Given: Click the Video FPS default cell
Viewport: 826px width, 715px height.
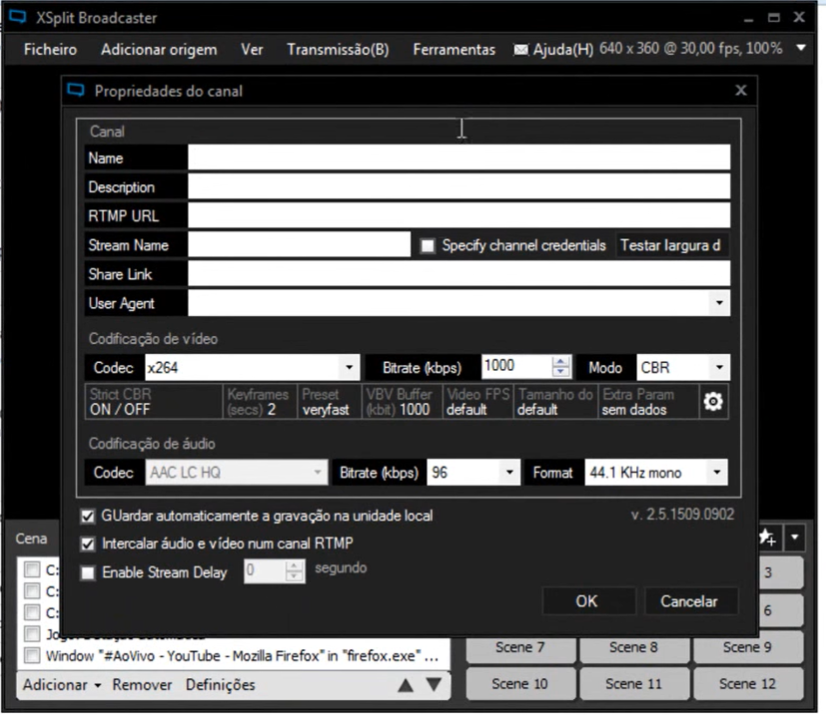Looking at the screenshot, I should click(477, 402).
